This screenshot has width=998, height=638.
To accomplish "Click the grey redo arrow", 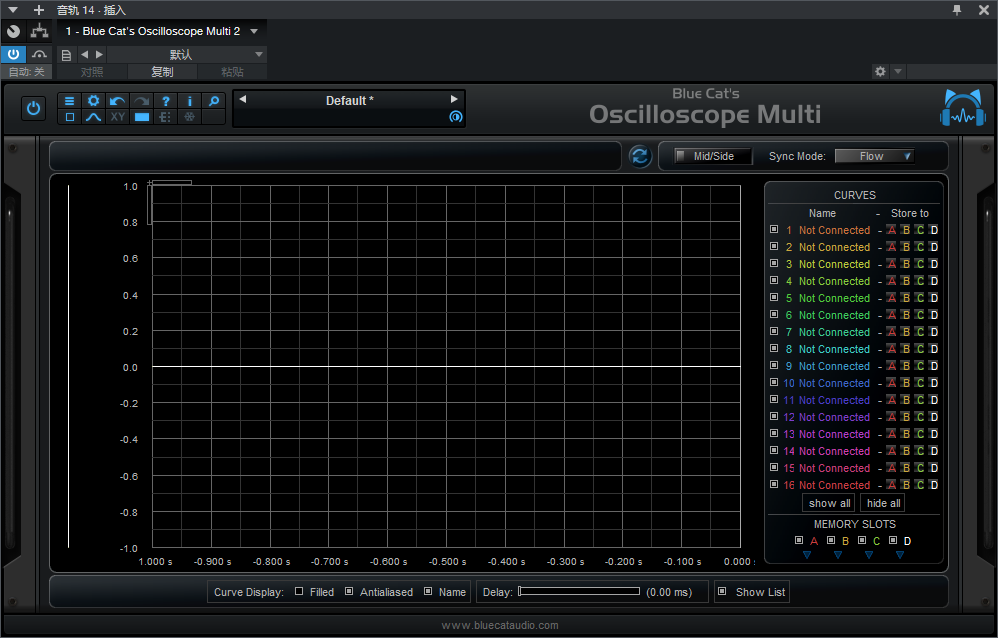I will (141, 101).
